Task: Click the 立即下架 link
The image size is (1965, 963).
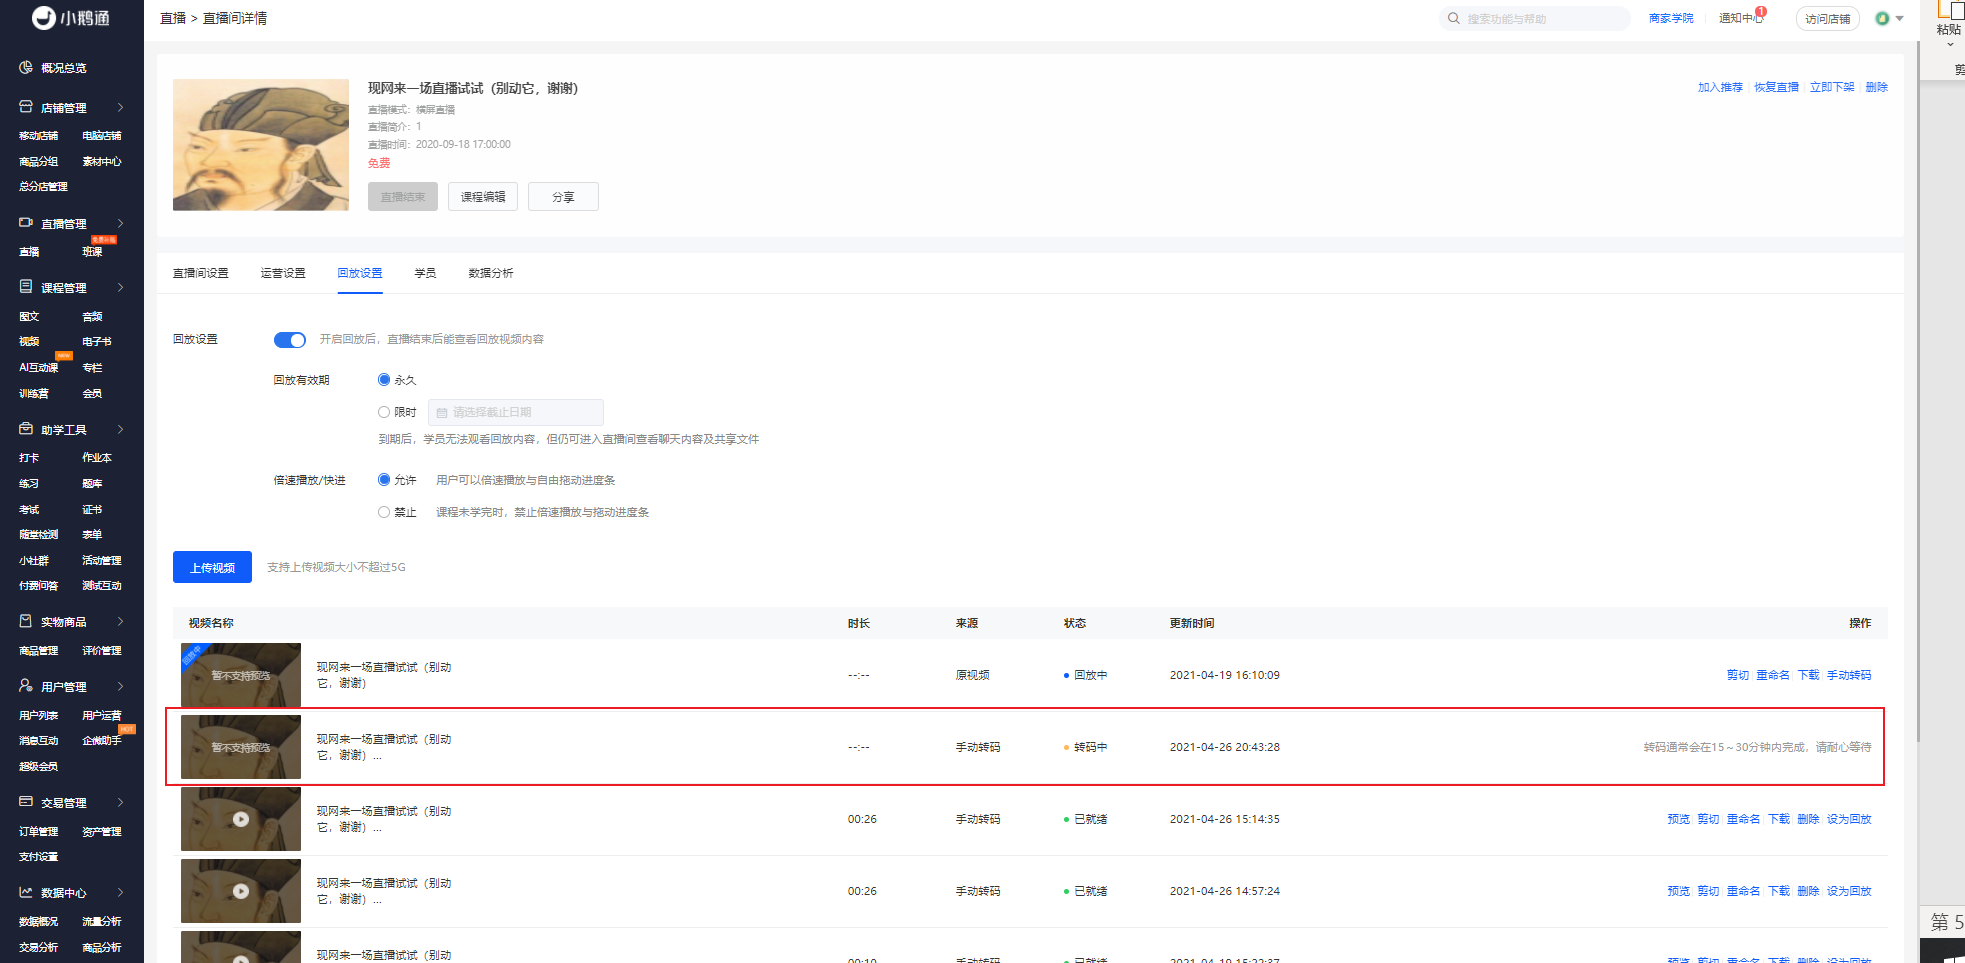Action: coord(1832,87)
